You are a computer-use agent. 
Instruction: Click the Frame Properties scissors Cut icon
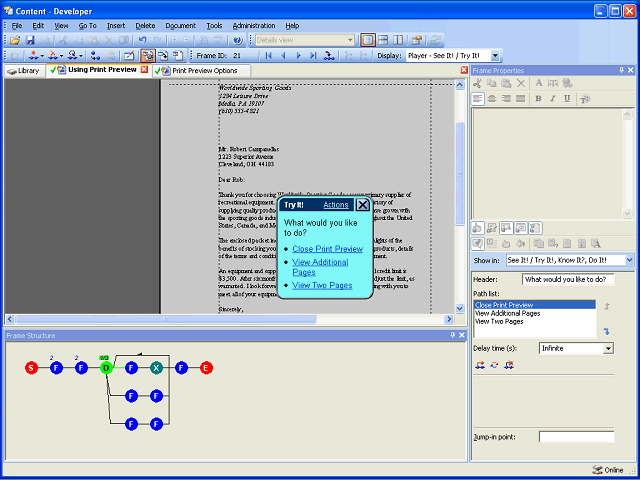[477, 83]
